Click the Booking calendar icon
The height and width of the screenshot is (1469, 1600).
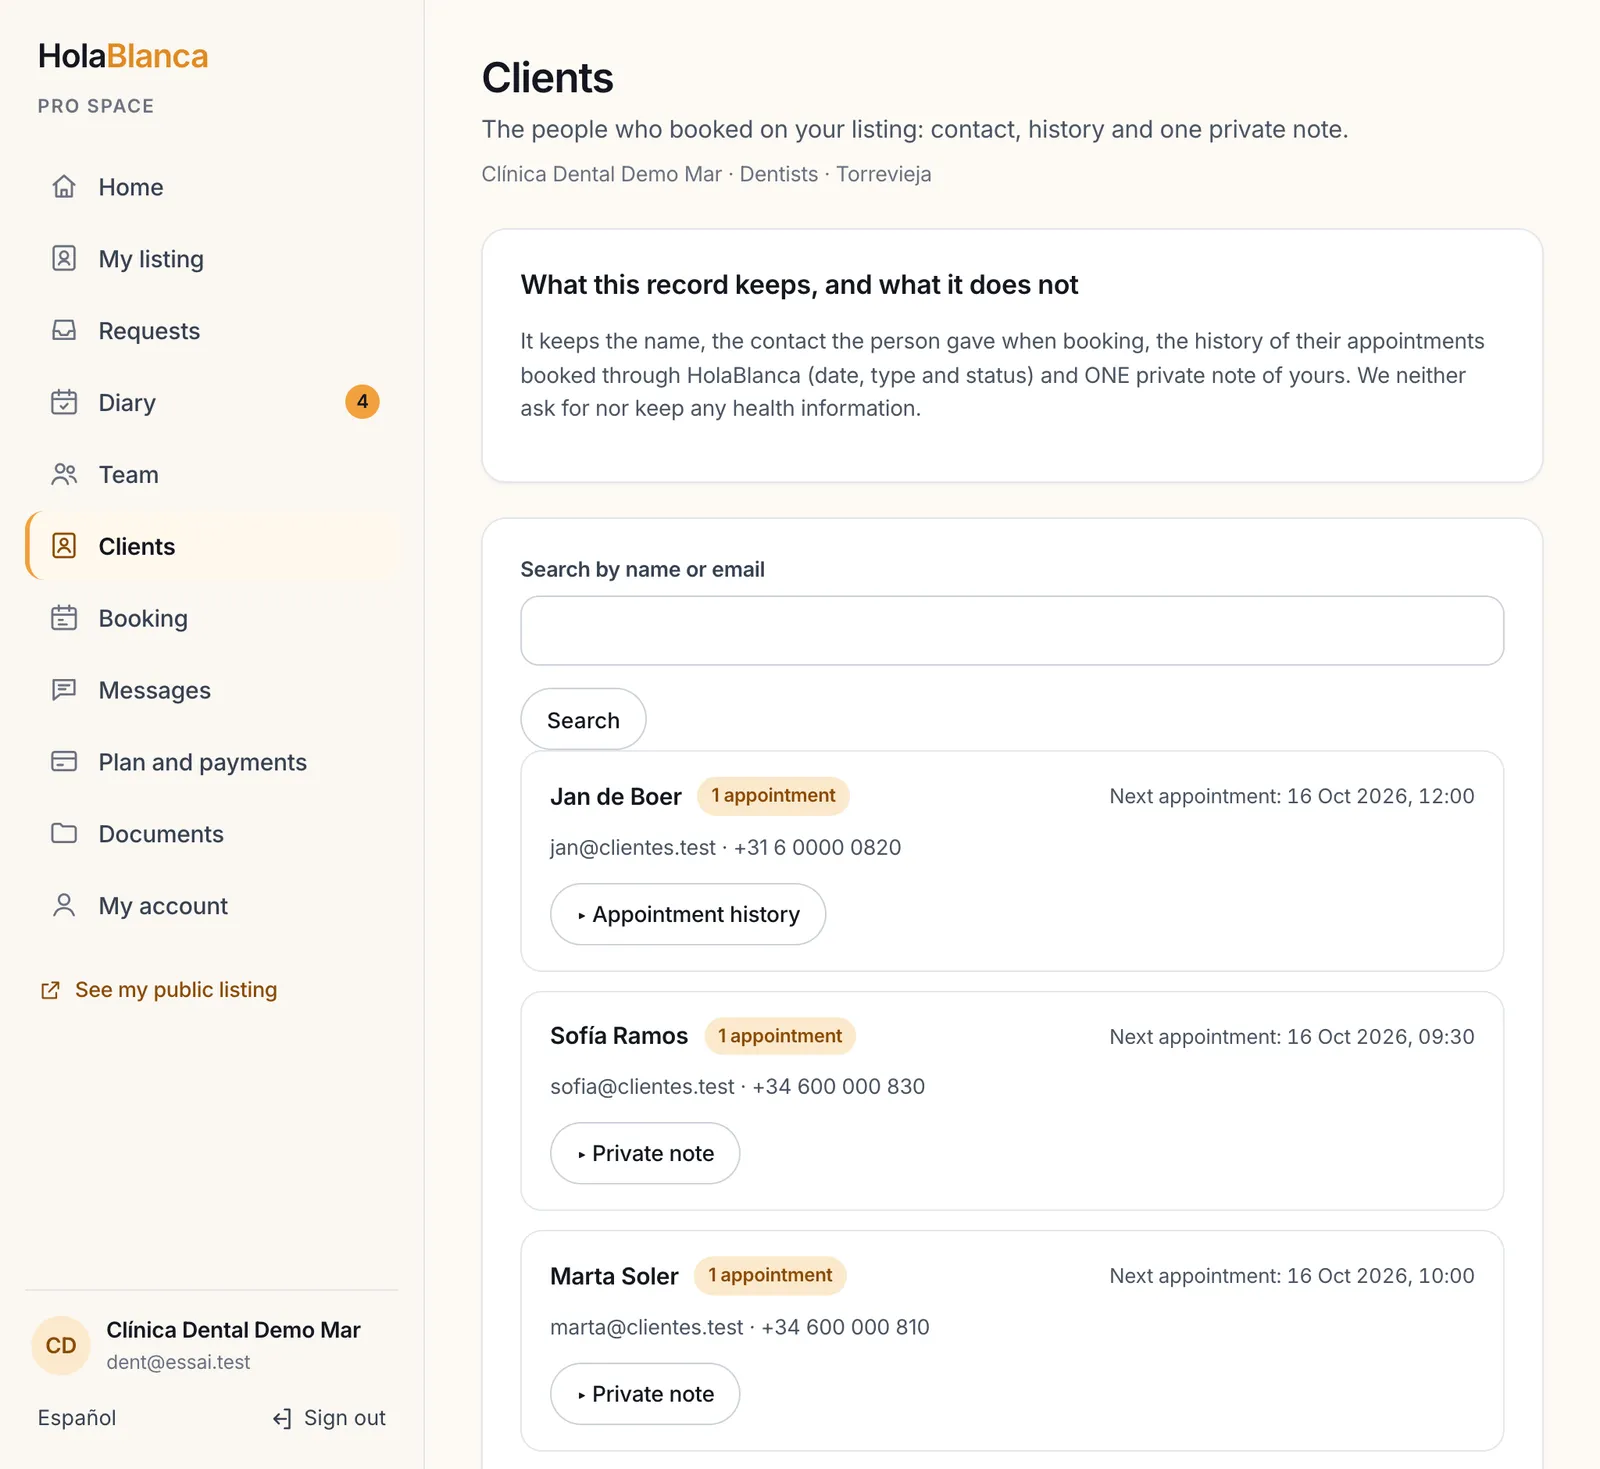(64, 618)
